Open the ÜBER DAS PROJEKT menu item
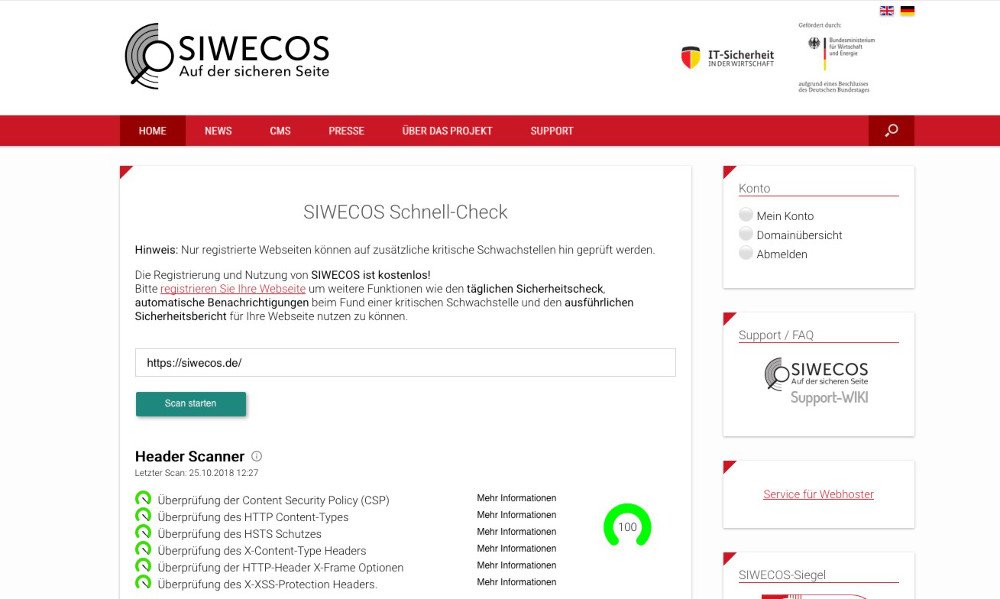Viewport: 1000px width, 599px height. (447, 131)
